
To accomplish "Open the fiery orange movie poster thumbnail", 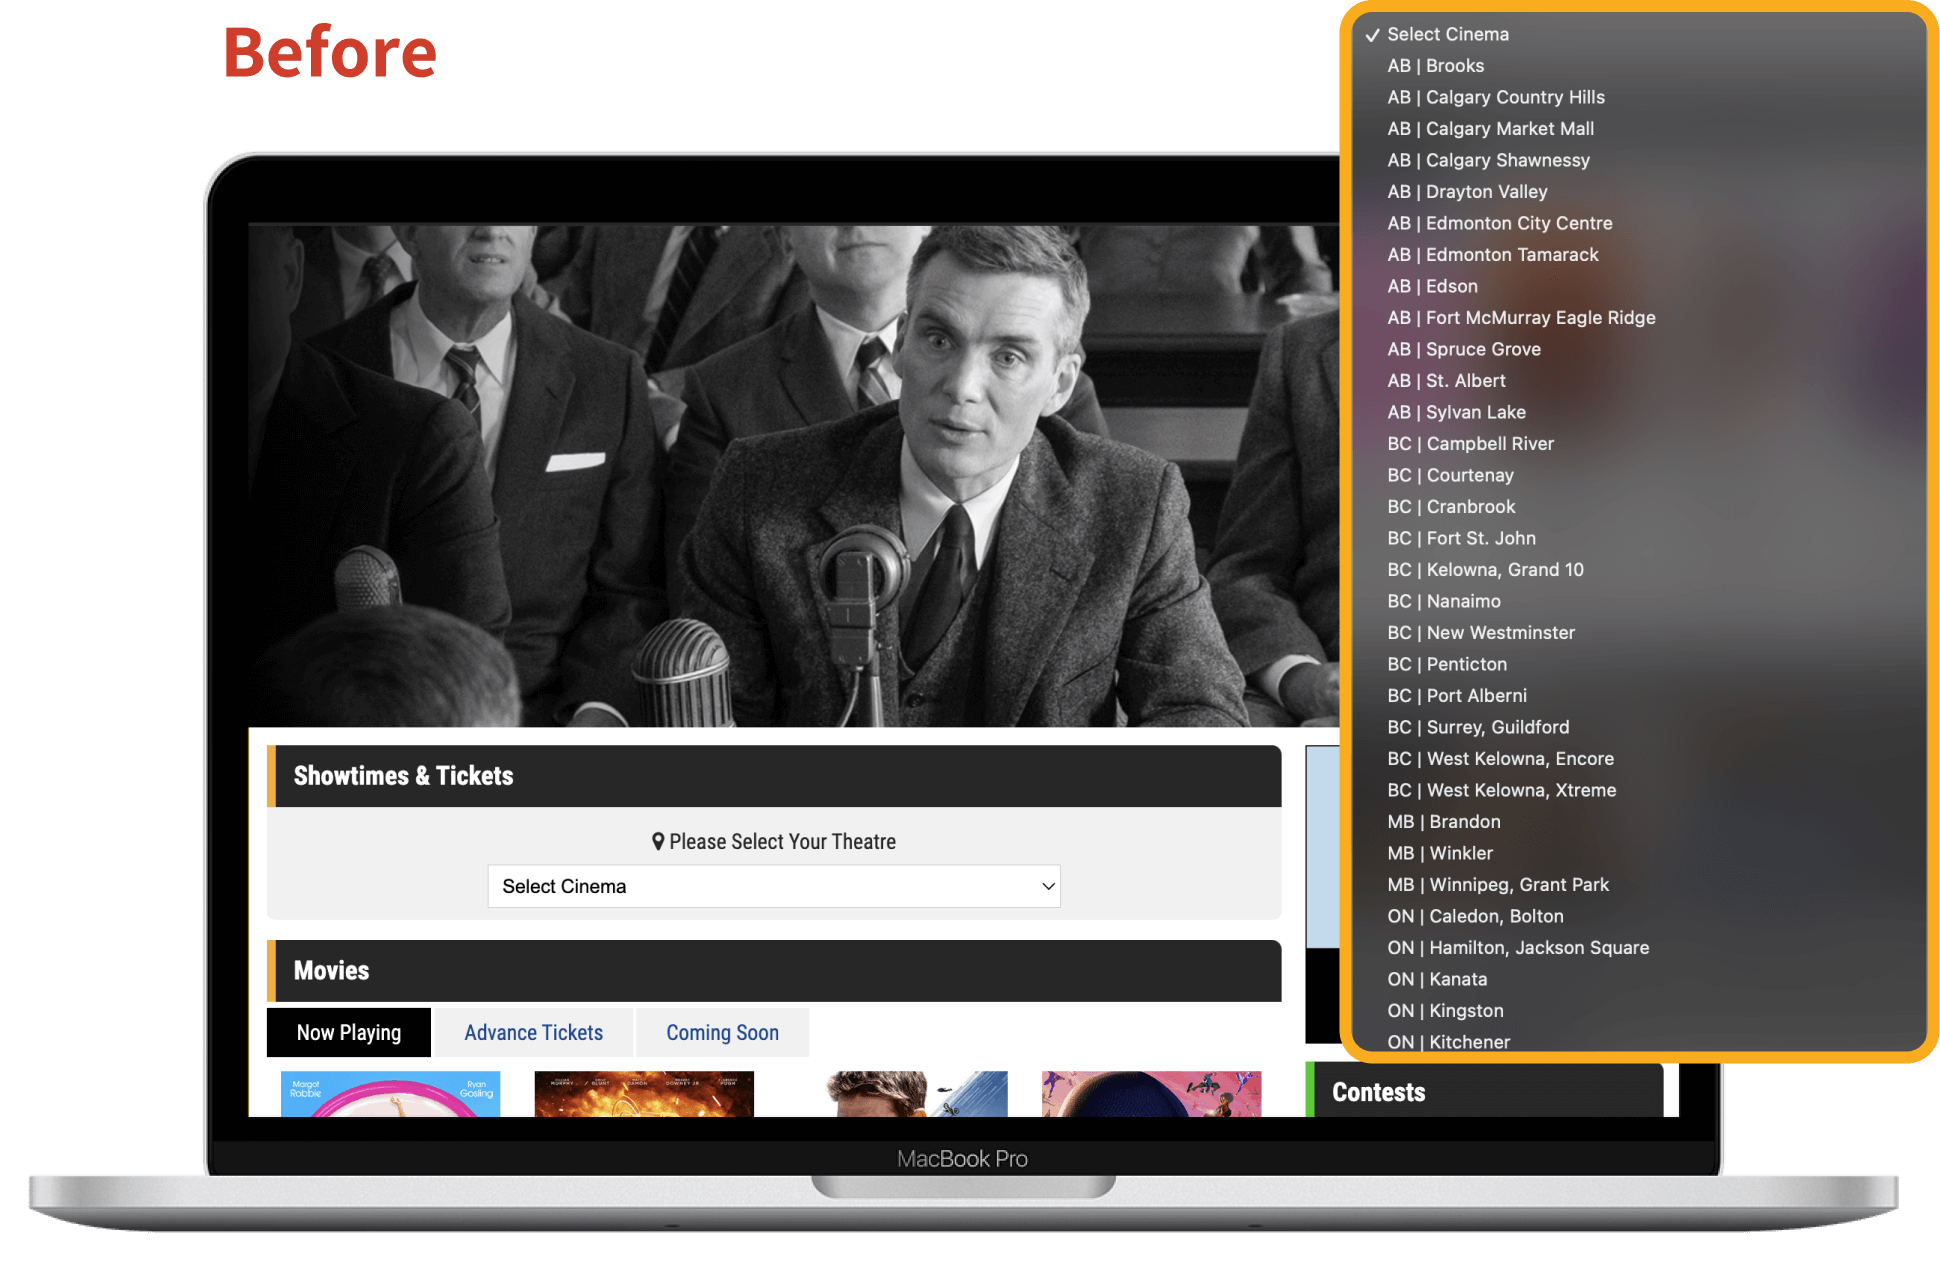I will pyautogui.click(x=644, y=1094).
